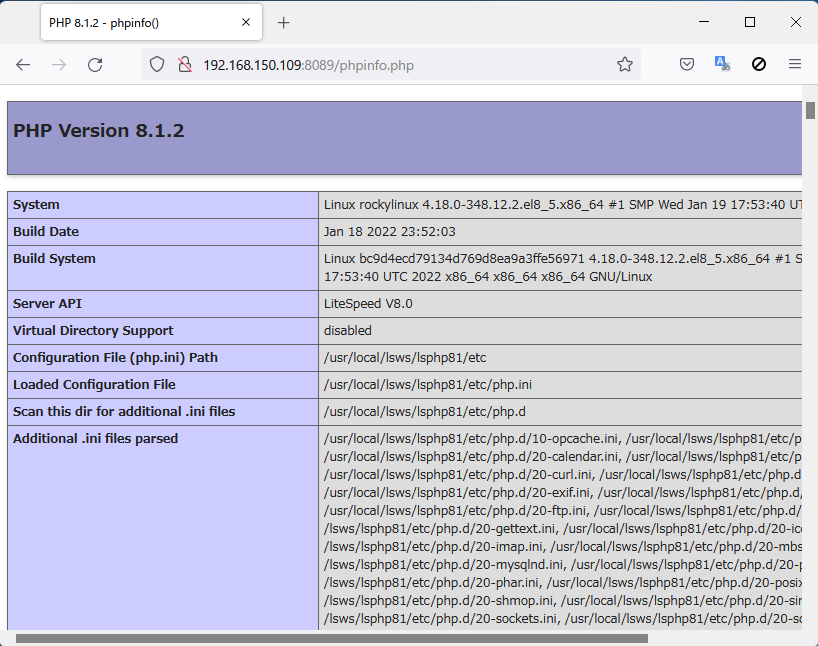818x646 pixels.
Task: Open the translate extension icon
Action: point(722,65)
